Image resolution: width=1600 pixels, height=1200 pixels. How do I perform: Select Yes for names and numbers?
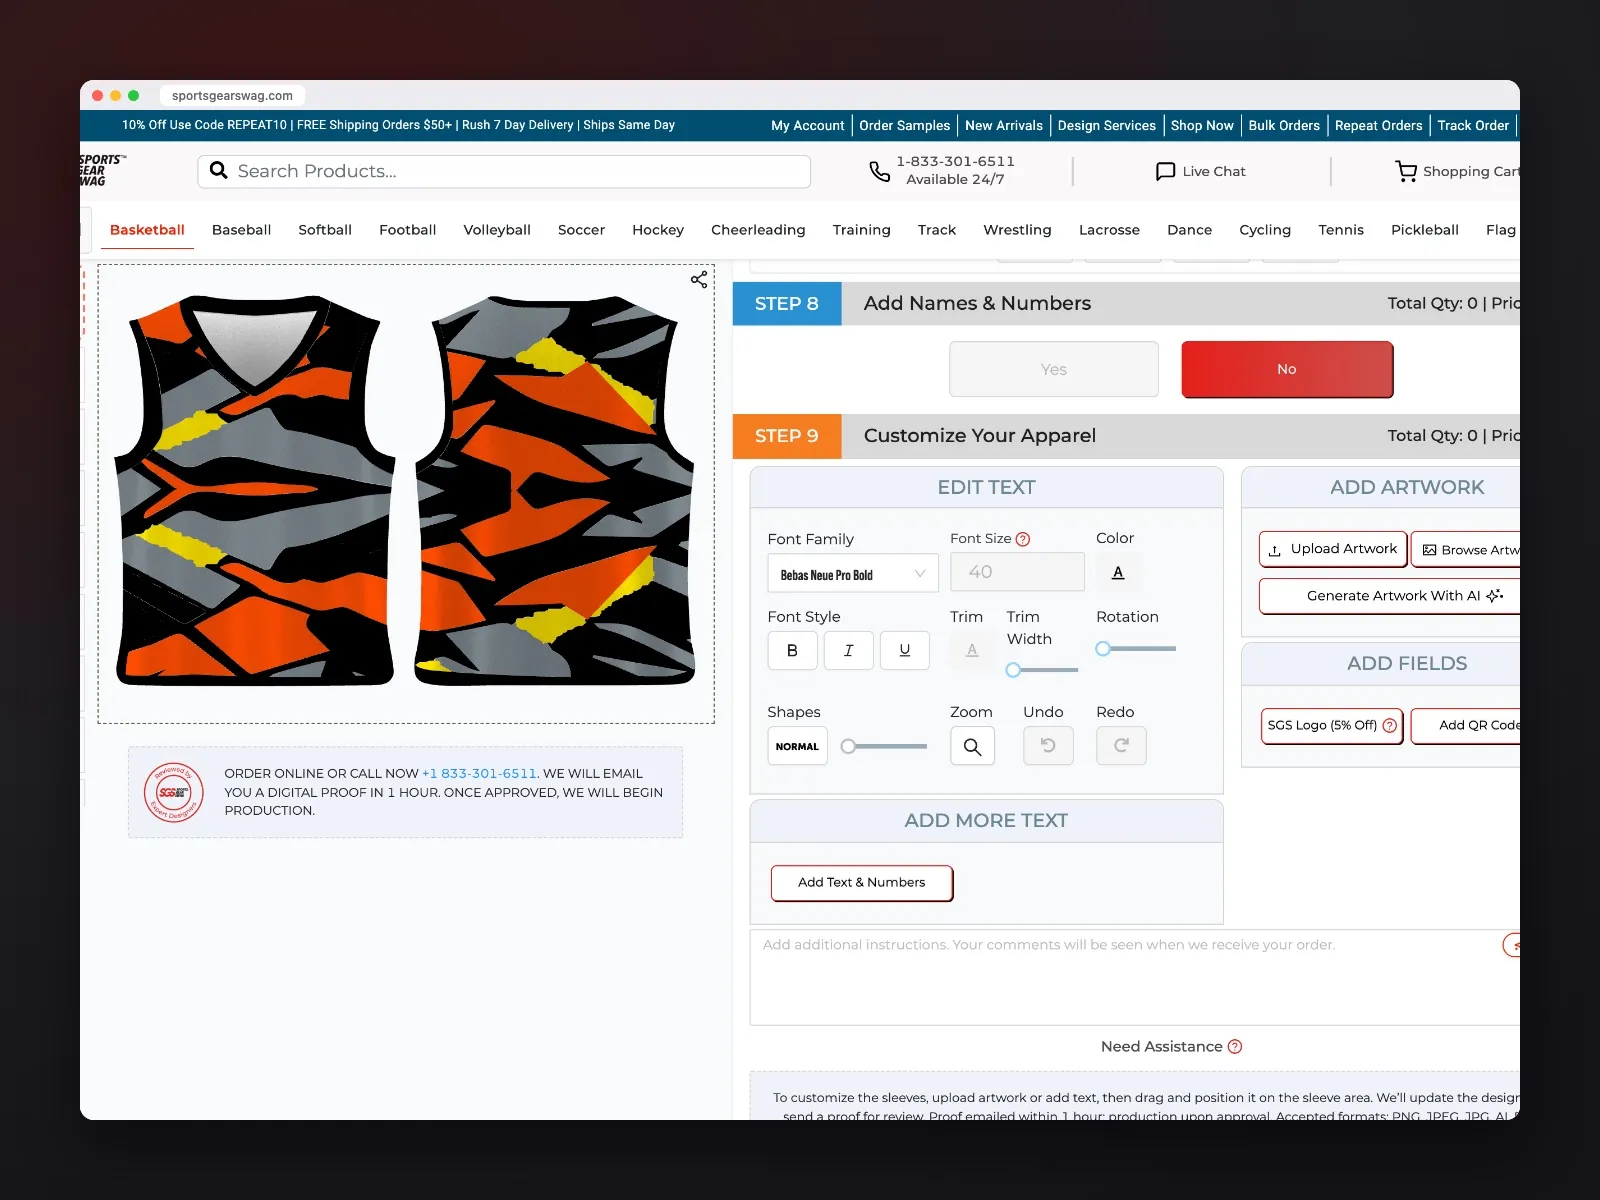pos(1054,369)
